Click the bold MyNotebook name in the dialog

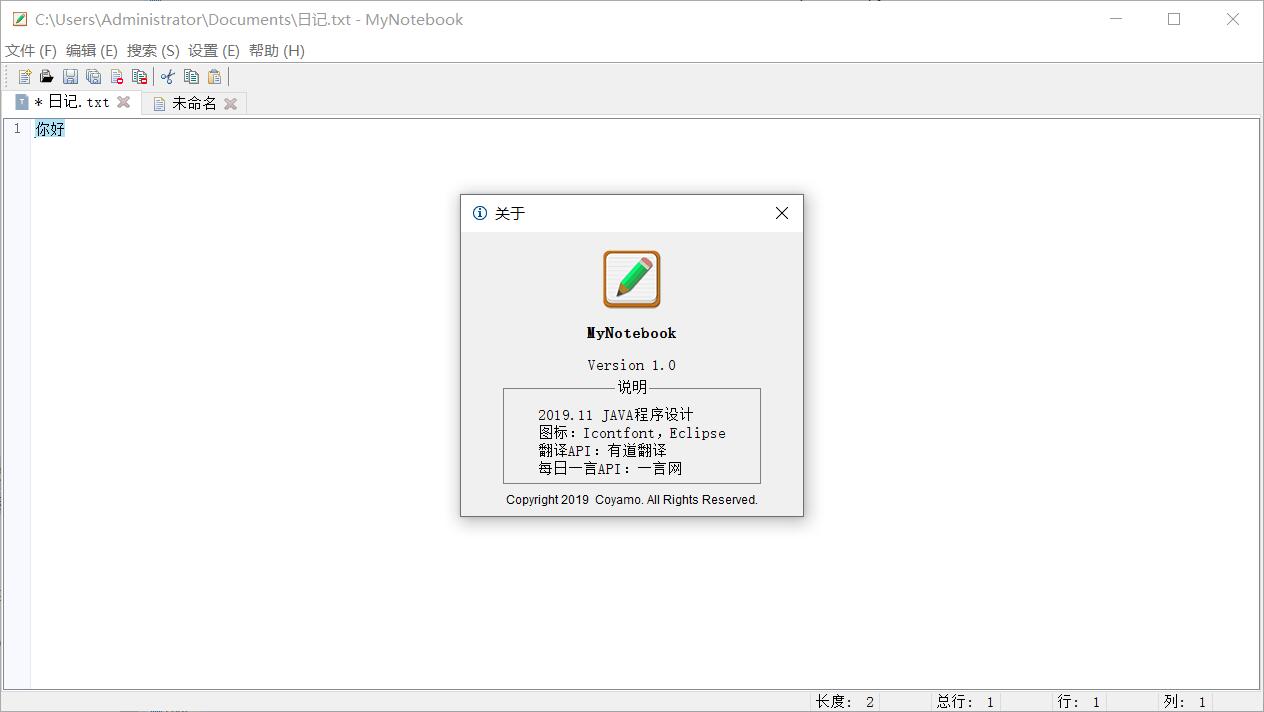pos(632,333)
